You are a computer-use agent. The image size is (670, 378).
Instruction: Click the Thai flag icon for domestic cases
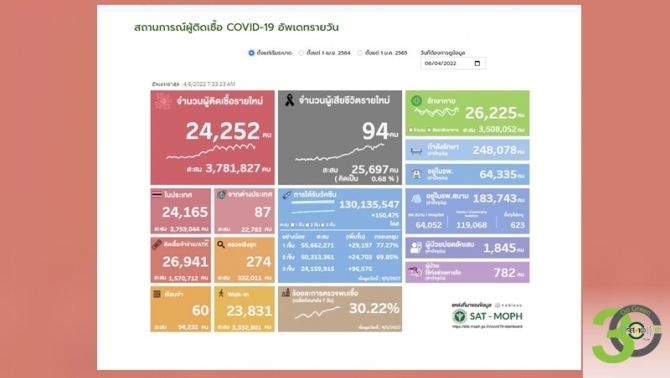pos(157,195)
